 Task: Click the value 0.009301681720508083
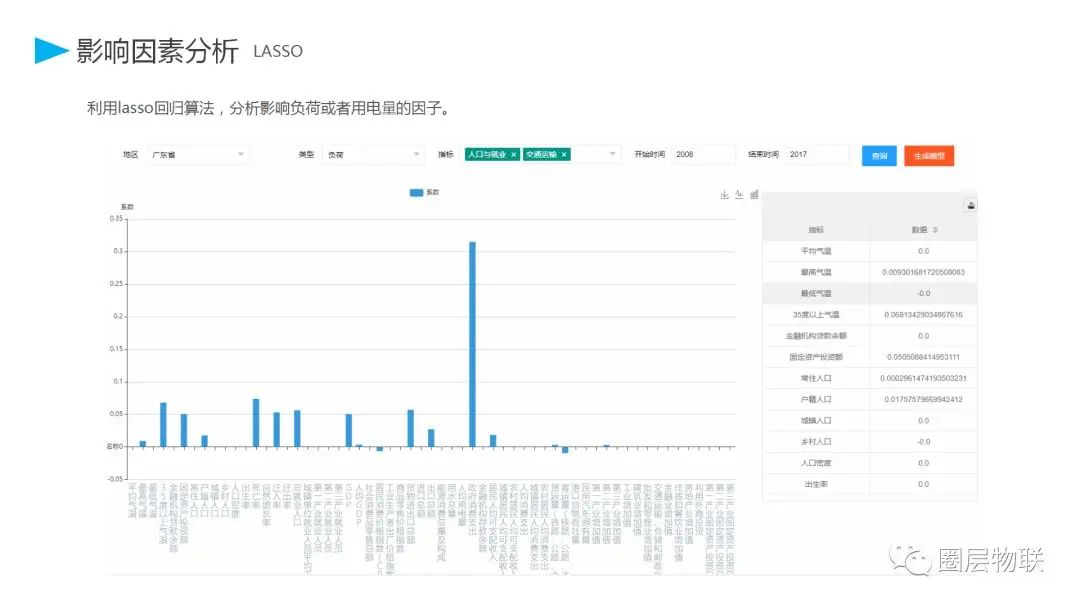(924, 273)
